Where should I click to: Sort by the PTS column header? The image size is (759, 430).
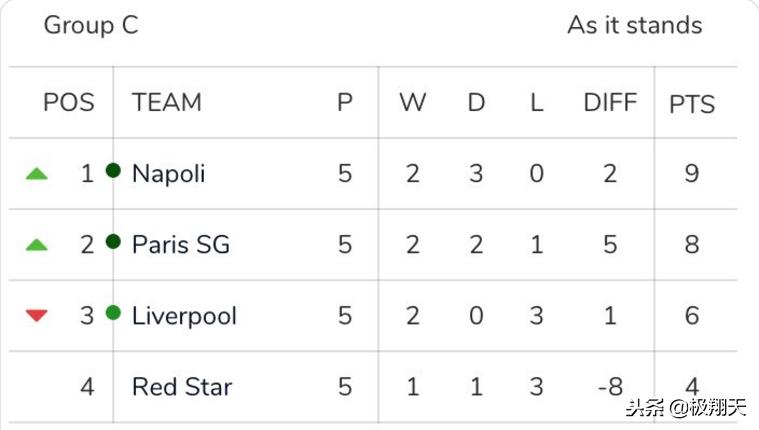point(692,103)
